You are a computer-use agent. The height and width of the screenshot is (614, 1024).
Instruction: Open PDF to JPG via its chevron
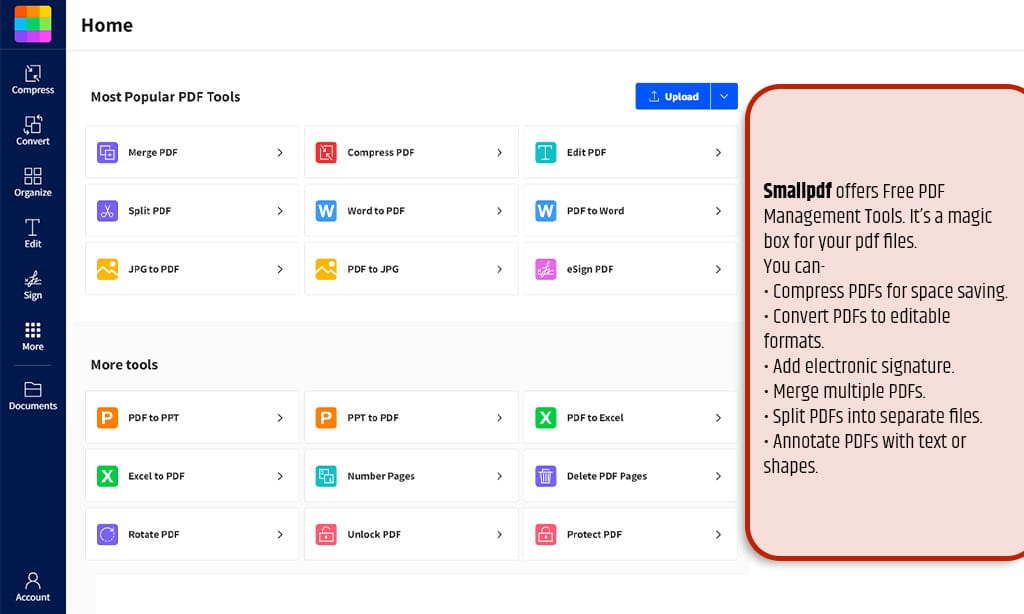click(x=500, y=268)
